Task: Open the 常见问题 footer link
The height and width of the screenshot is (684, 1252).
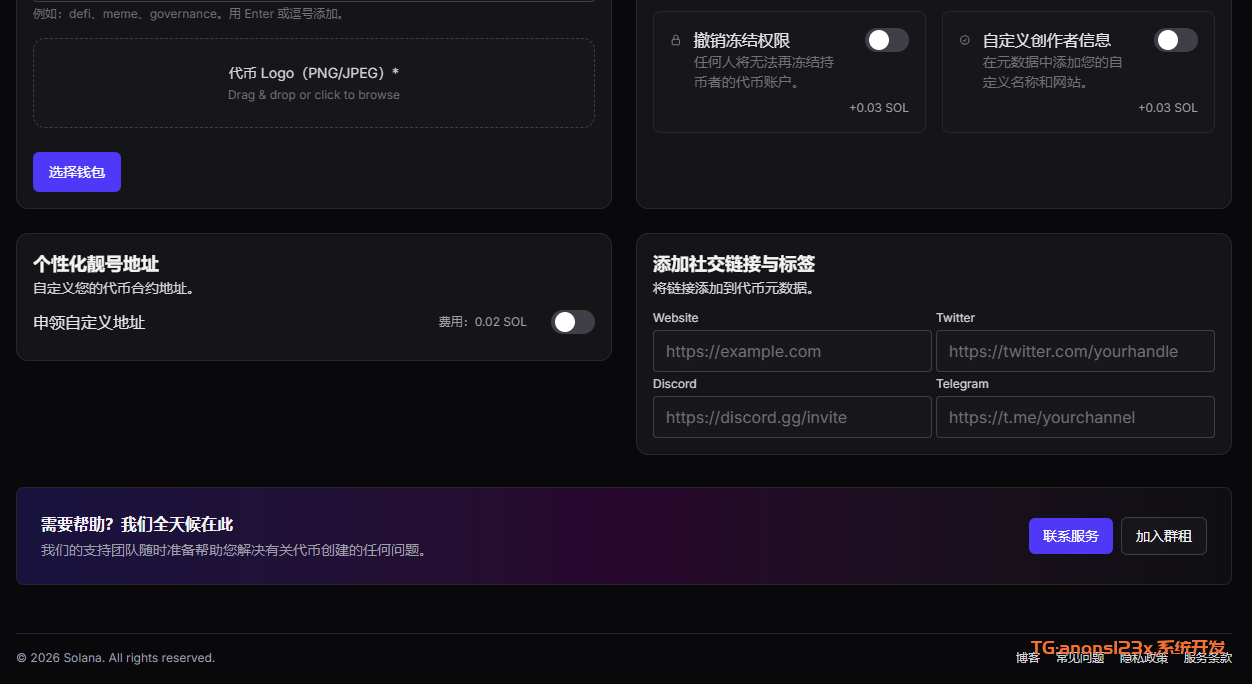Action: (x=1079, y=658)
